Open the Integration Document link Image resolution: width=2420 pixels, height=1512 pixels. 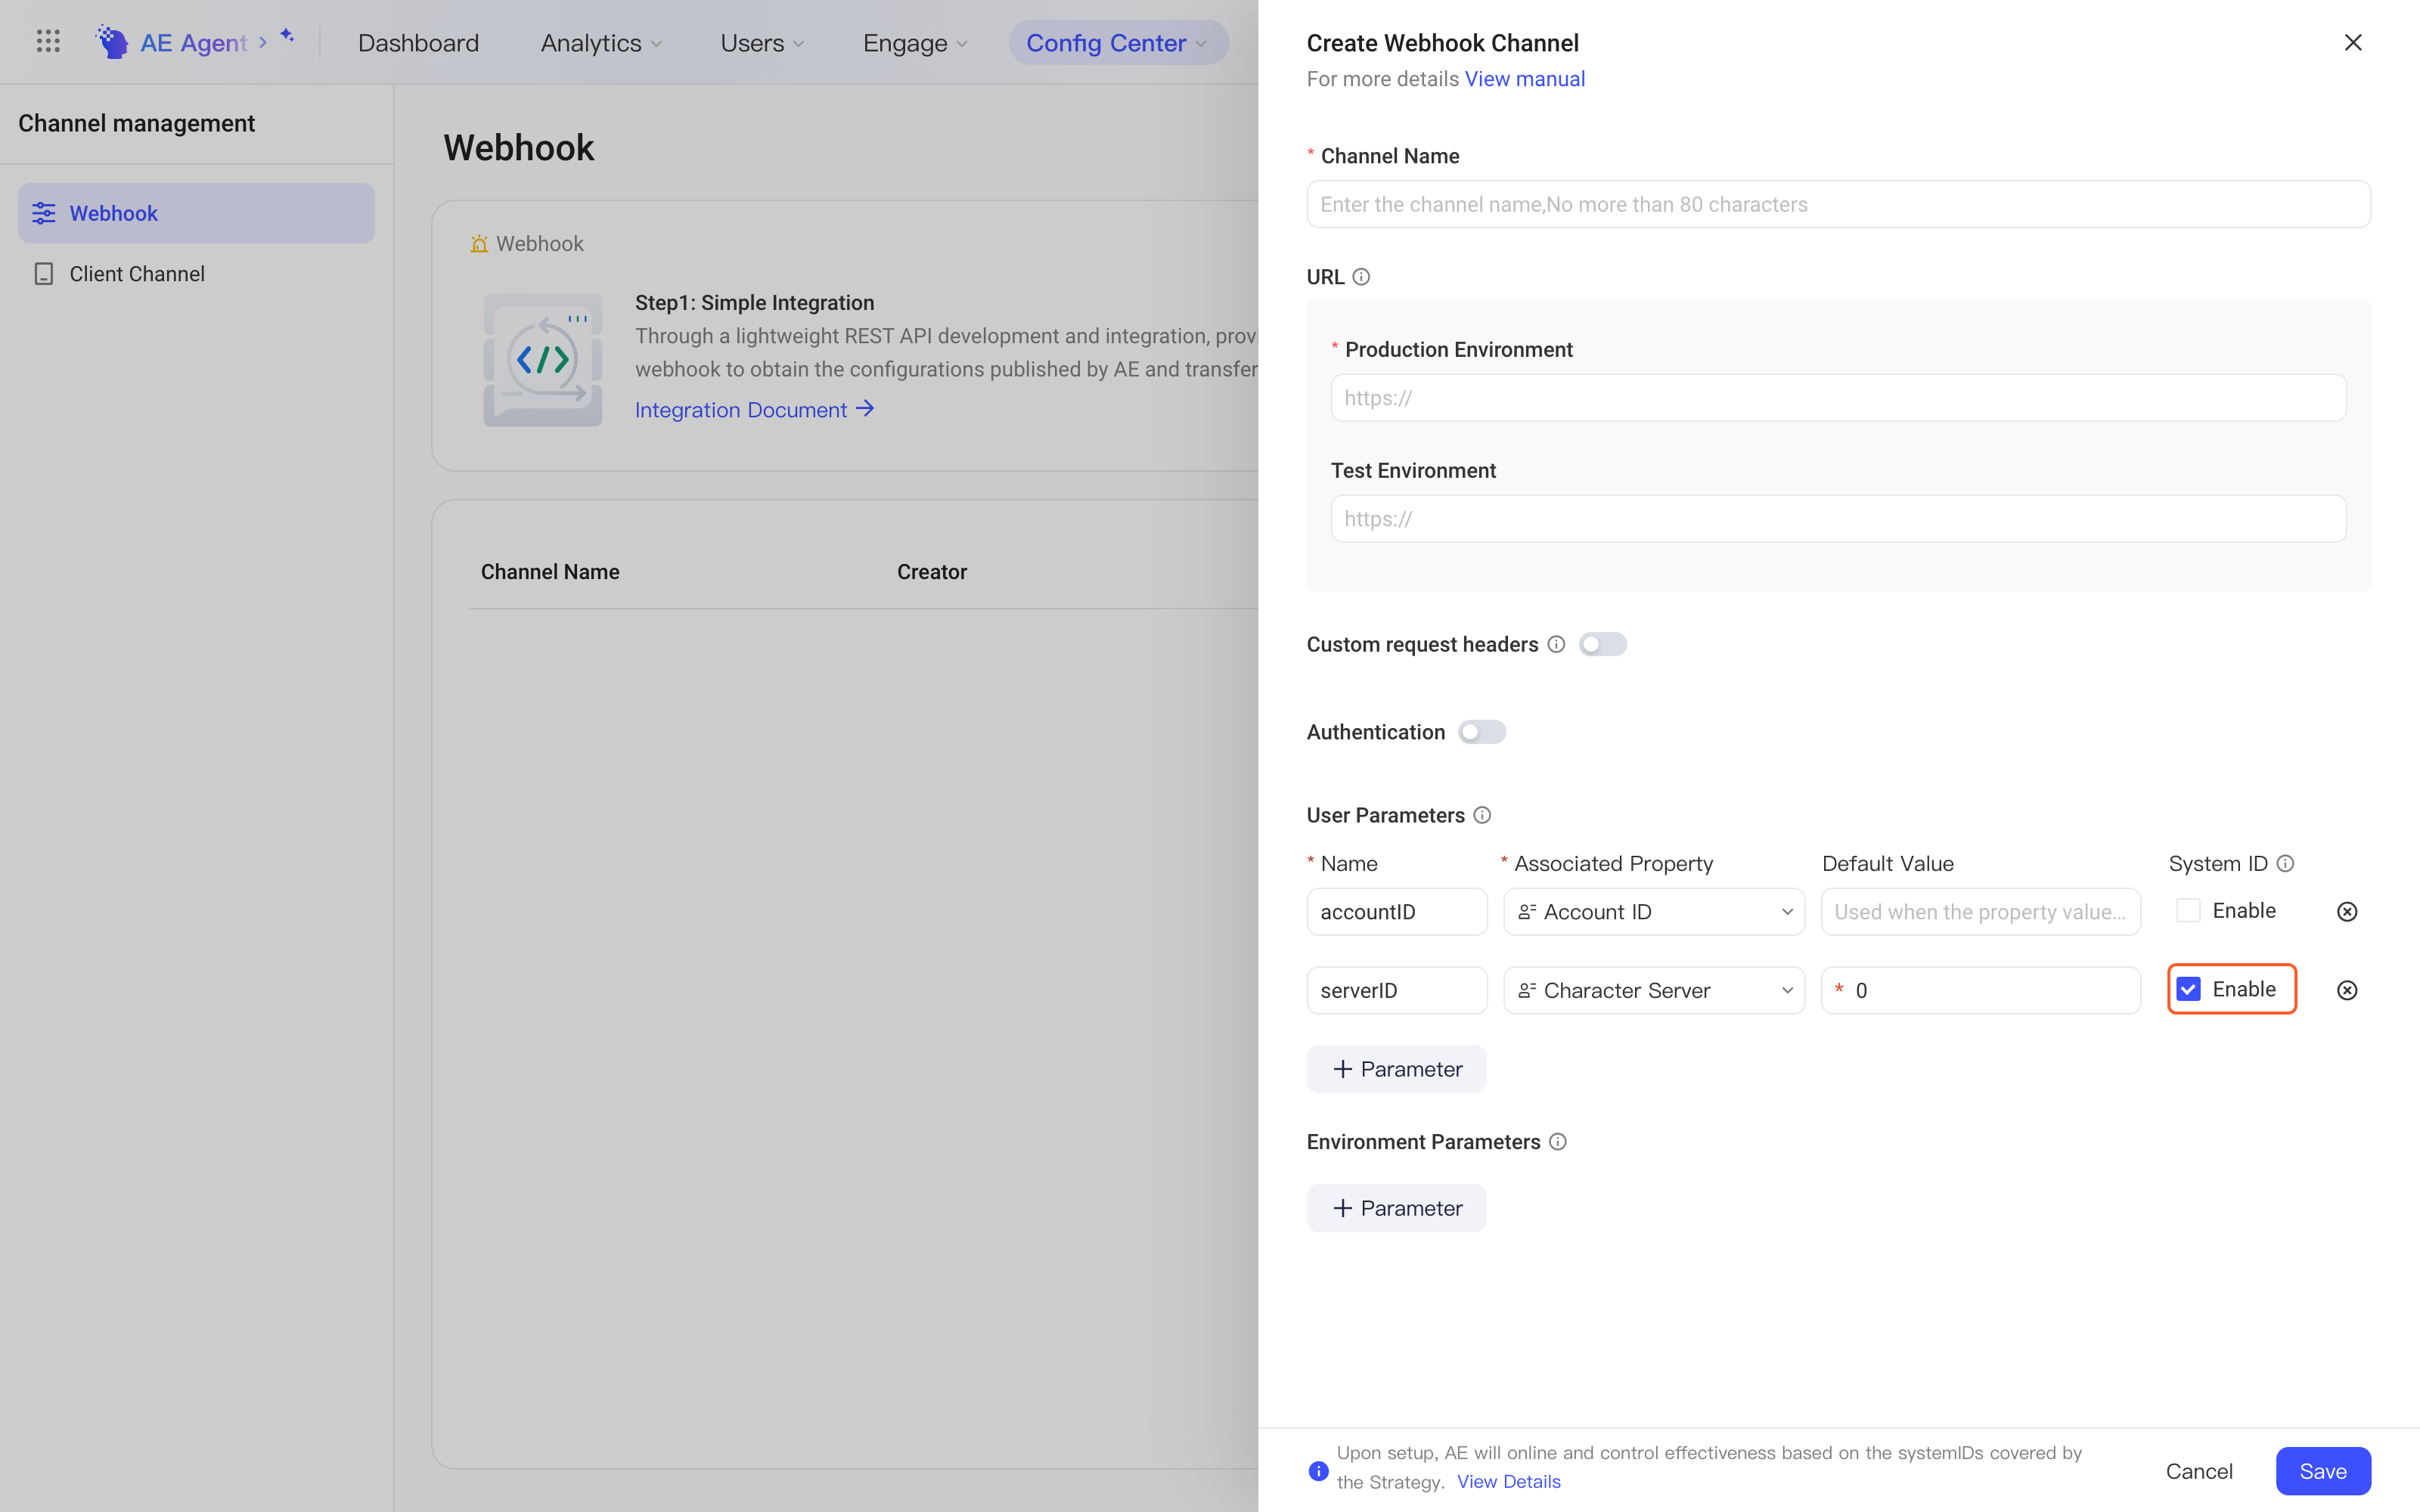point(741,409)
